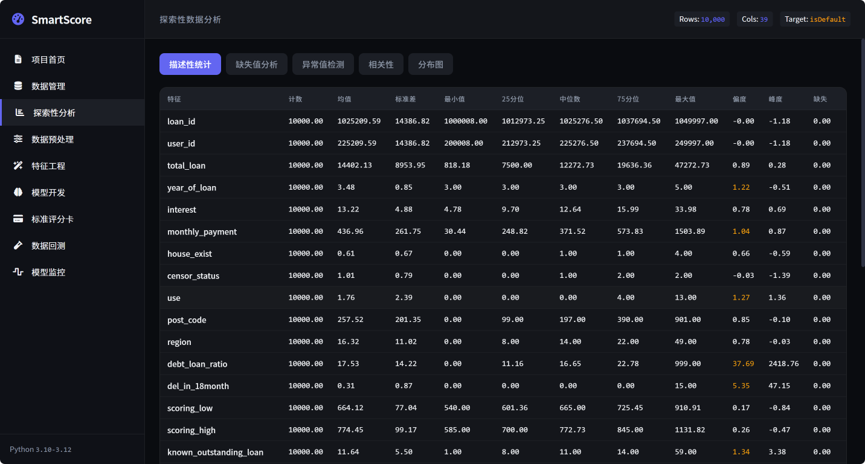Click the 数据回测 pencil icon
865x464 pixels.
pos(18,245)
